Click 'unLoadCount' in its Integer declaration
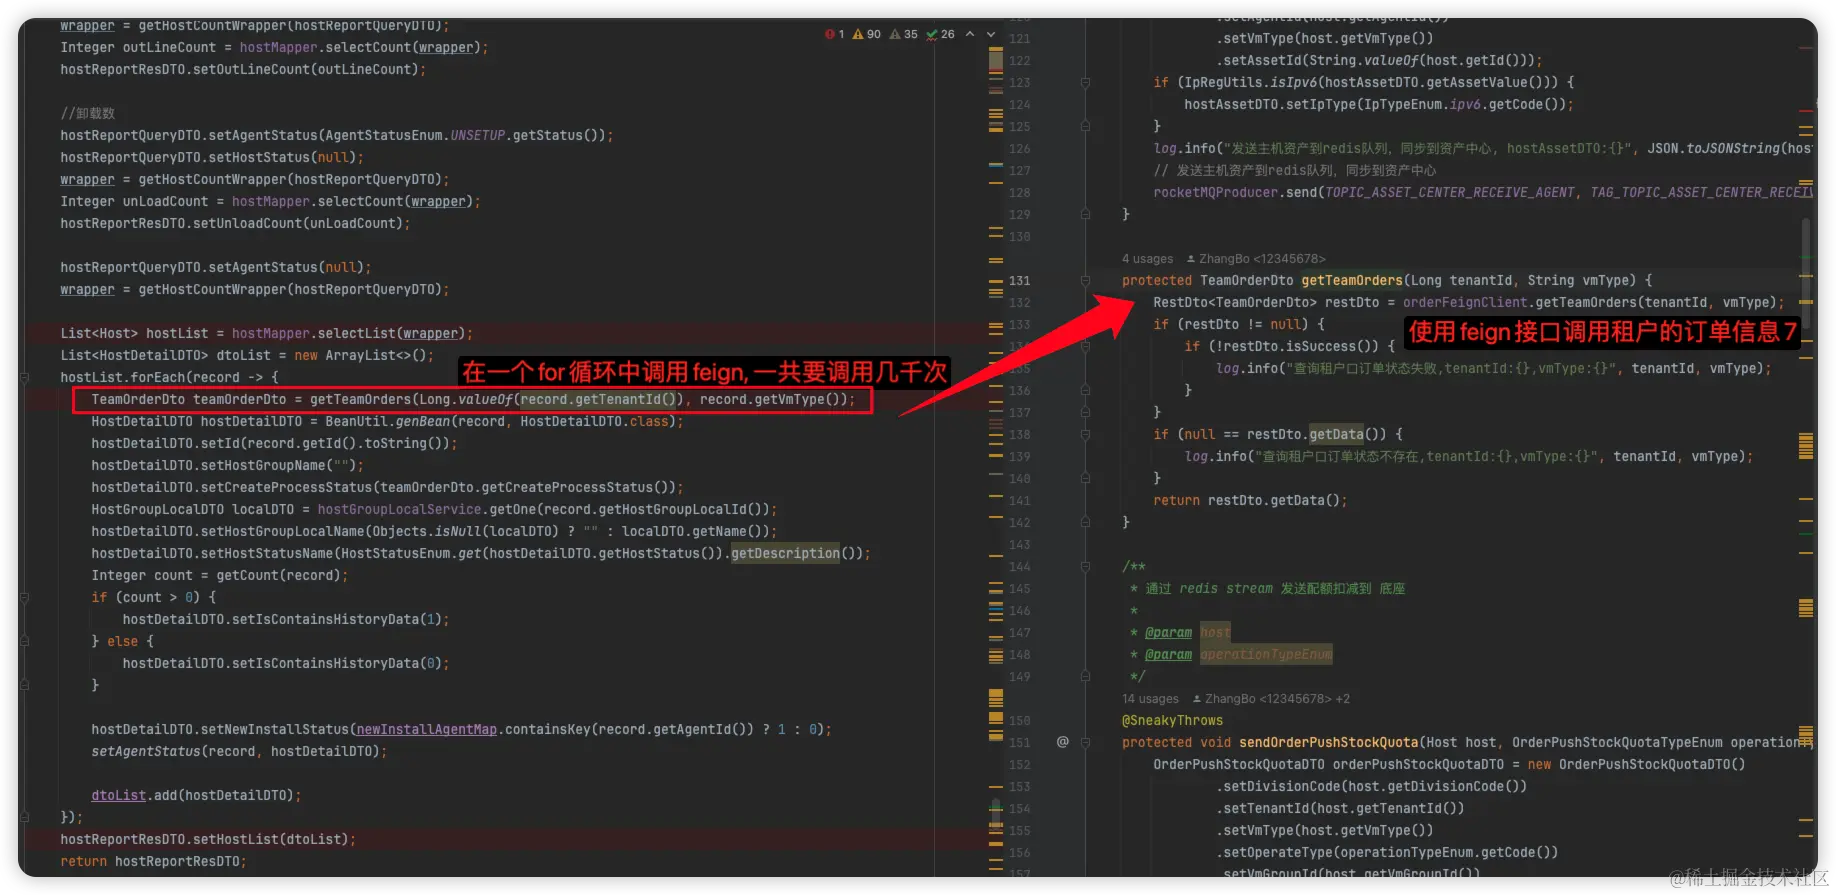 [165, 202]
